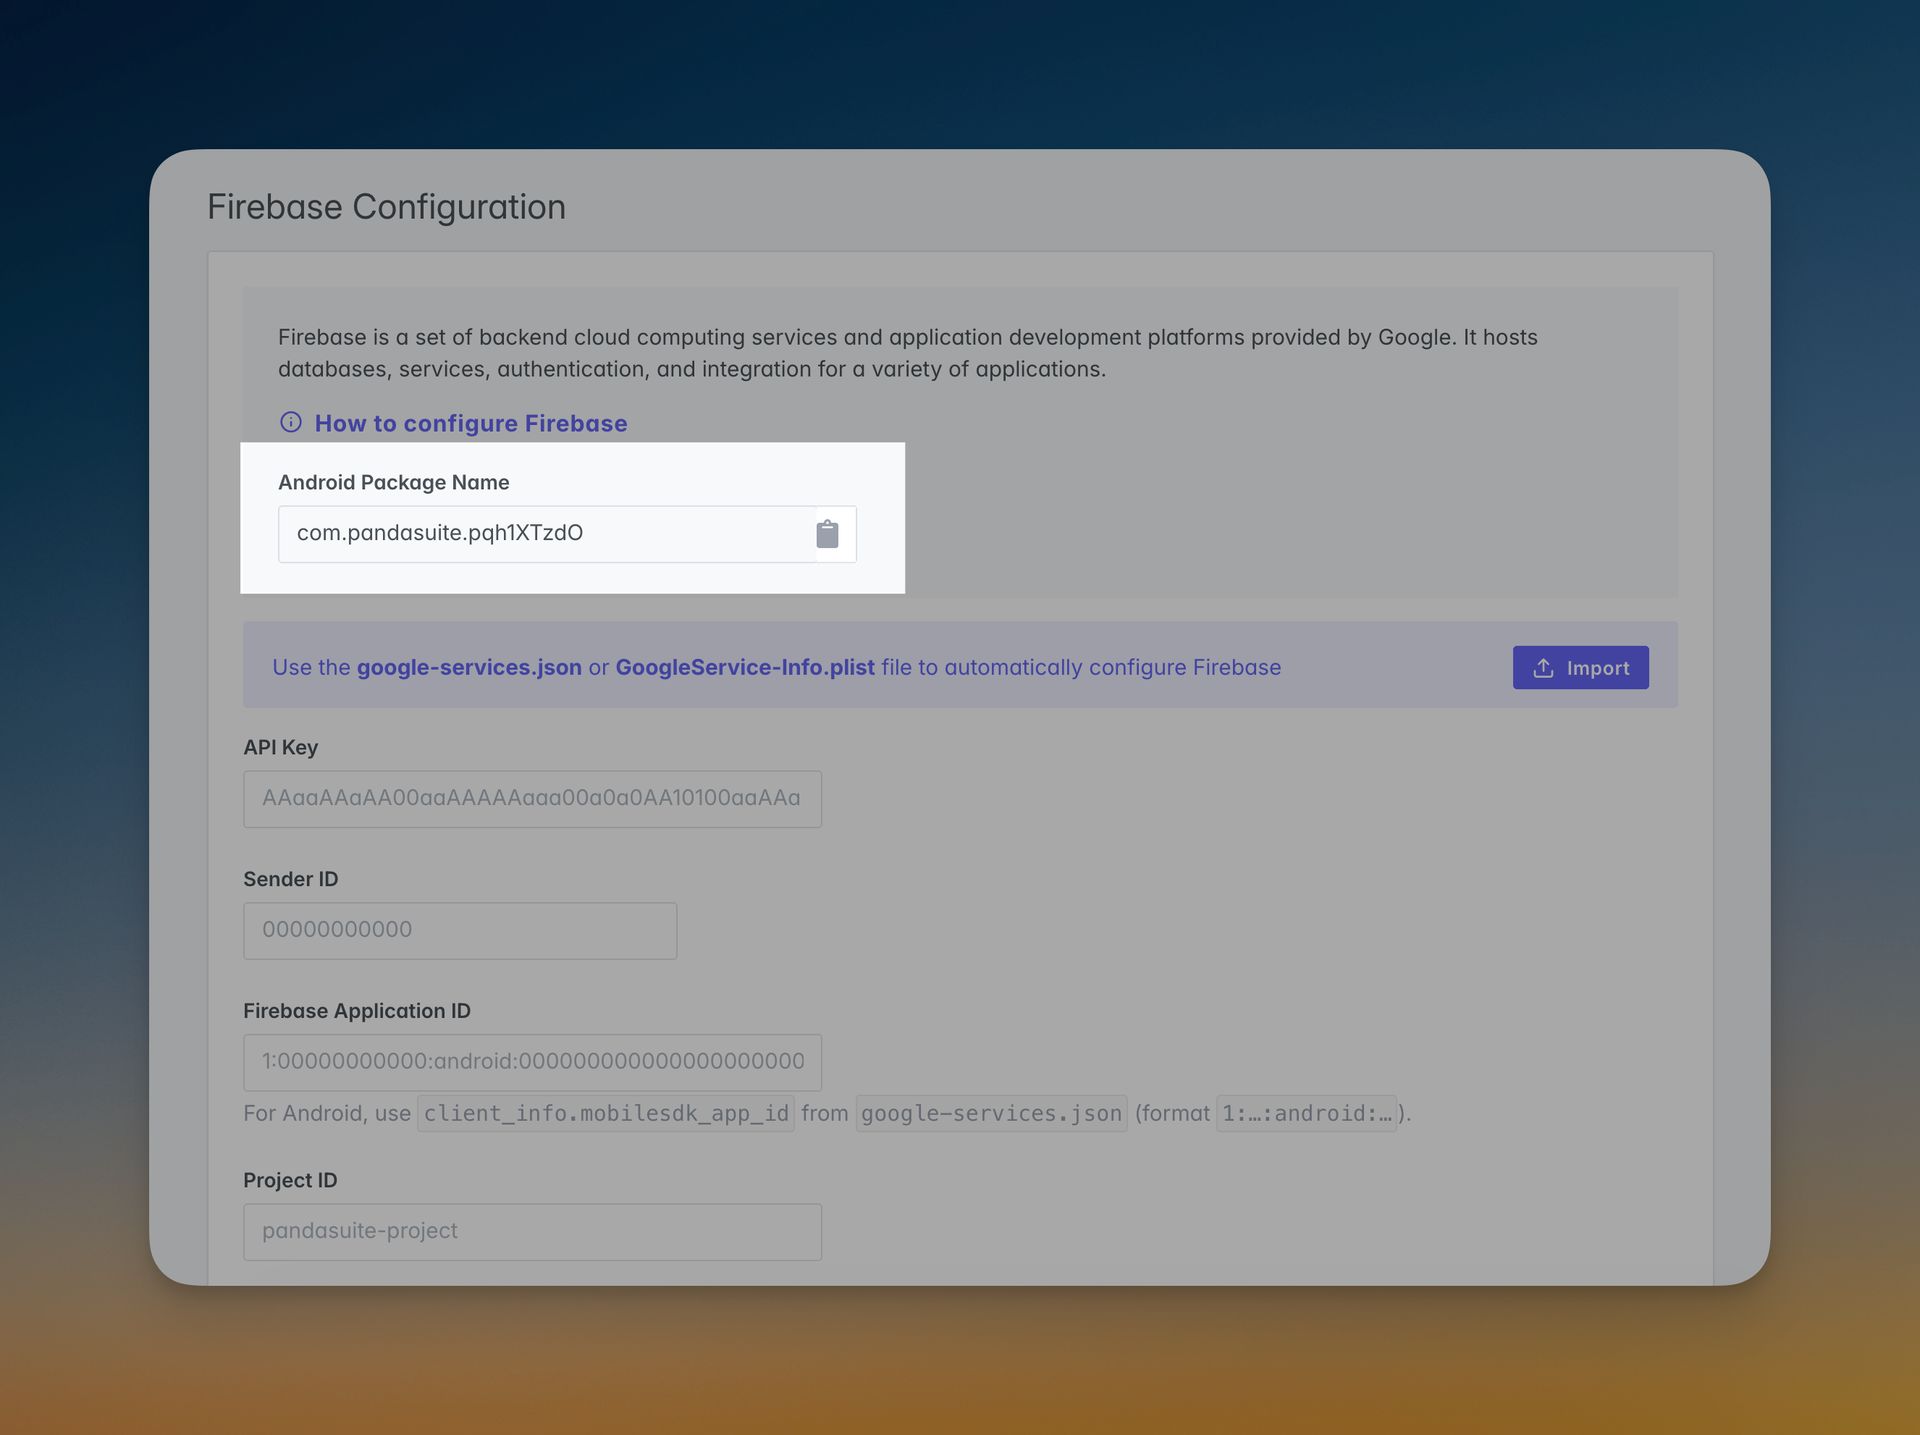This screenshot has height=1435, width=1920.
Task: Click the client_info.mobilesdk_app_id code snippet
Action: click(x=606, y=1113)
